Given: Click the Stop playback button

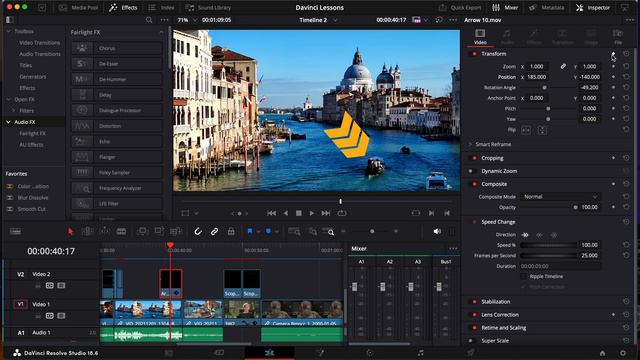Looking at the screenshot, I should coord(298,213).
